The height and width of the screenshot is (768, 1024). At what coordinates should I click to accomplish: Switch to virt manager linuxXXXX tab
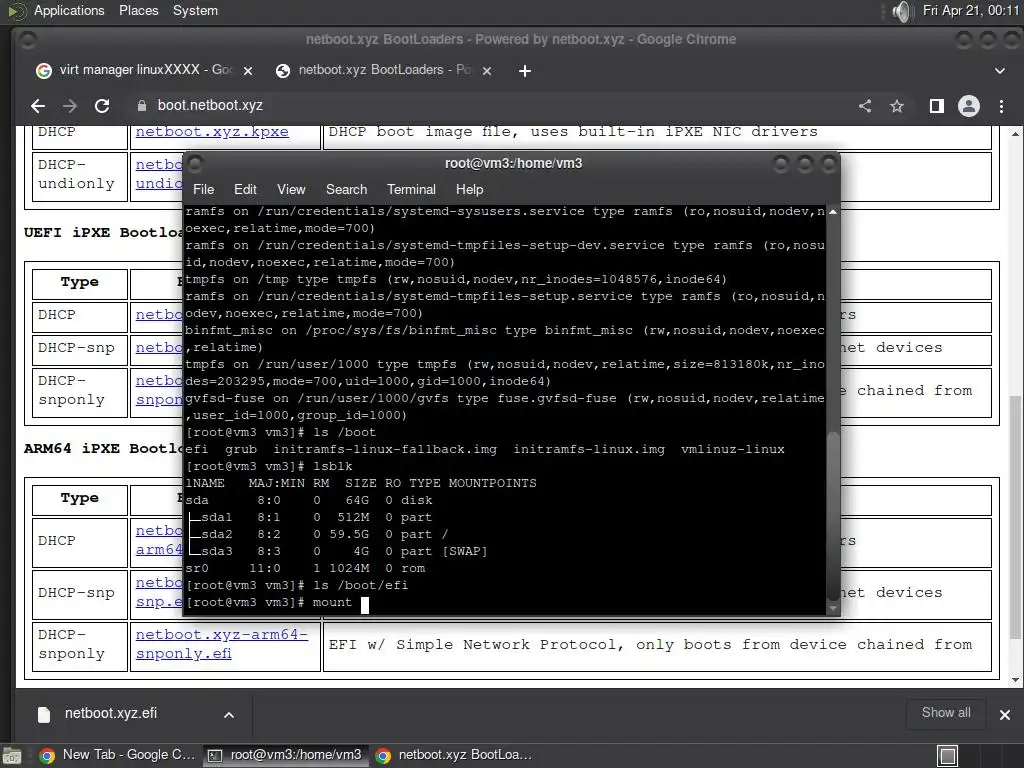pos(144,70)
